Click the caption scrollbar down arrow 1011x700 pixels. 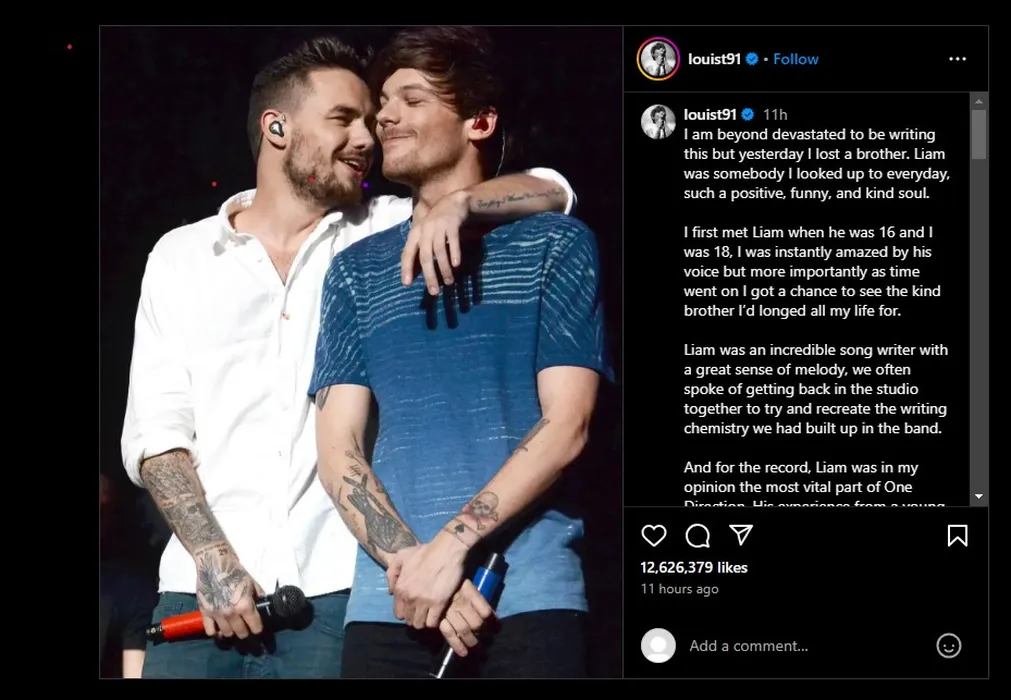[979, 496]
